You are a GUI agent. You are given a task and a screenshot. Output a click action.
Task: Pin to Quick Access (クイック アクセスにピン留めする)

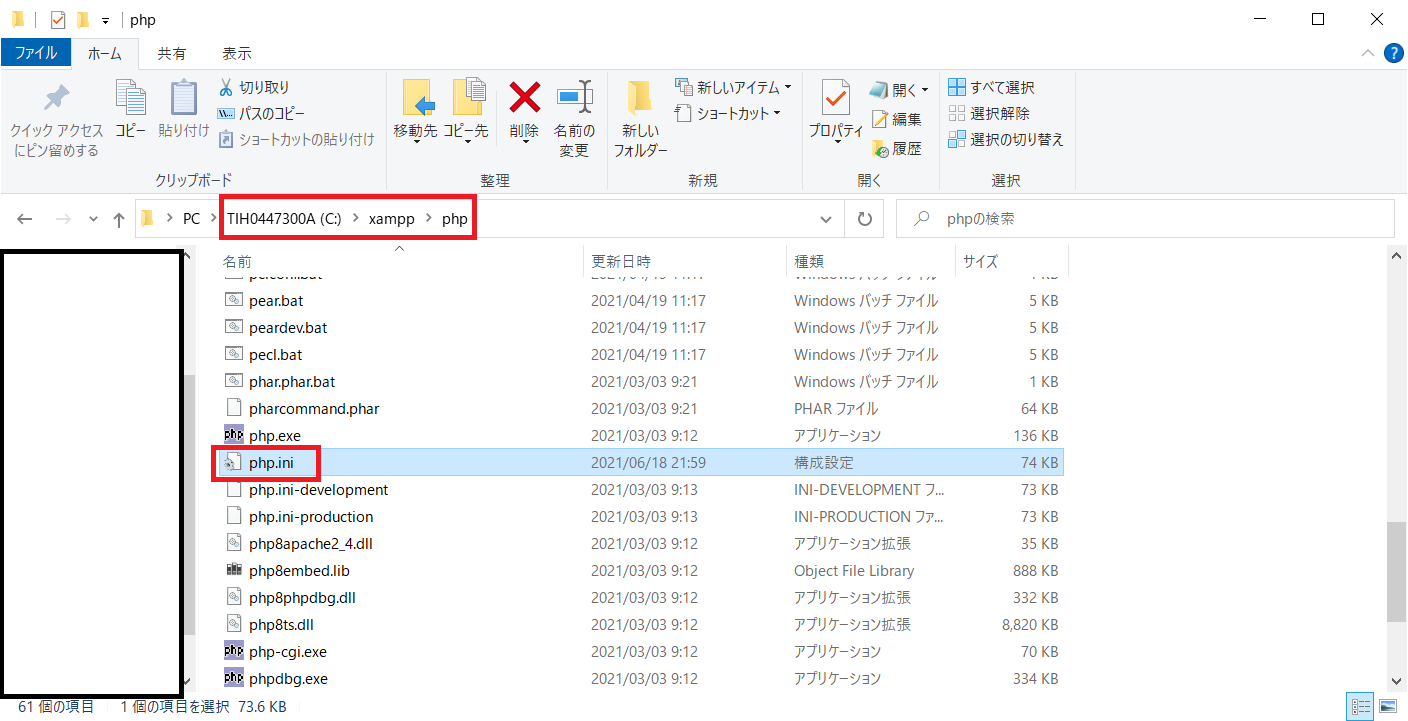pyautogui.click(x=57, y=121)
